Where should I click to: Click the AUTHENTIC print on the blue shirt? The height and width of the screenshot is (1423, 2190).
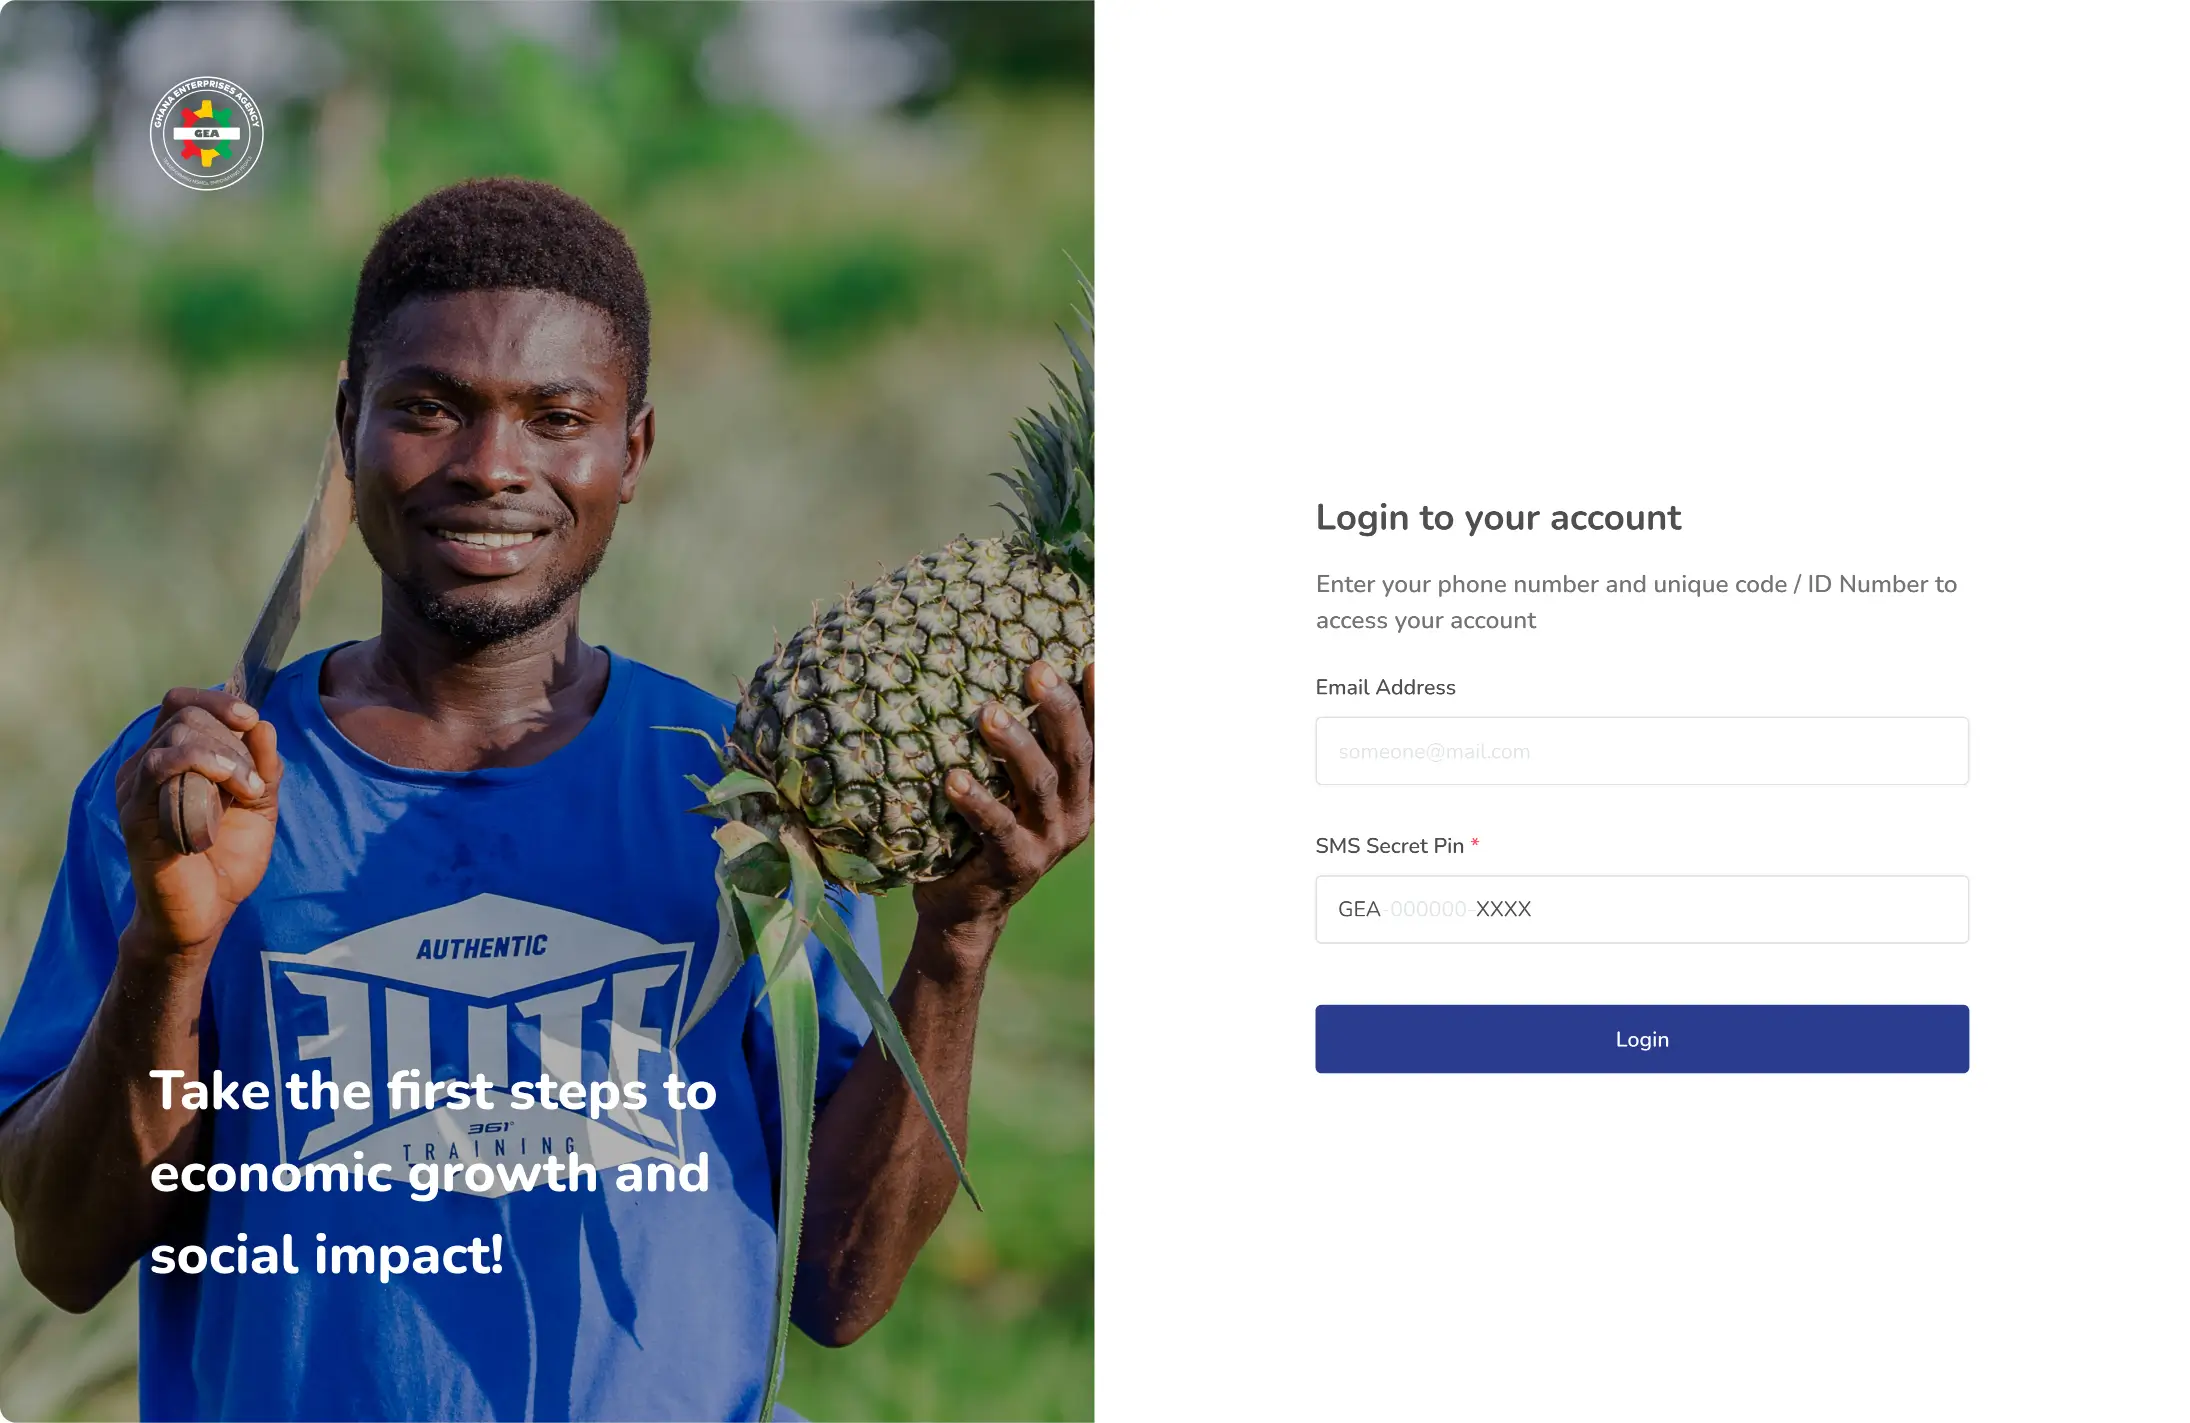click(x=482, y=947)
